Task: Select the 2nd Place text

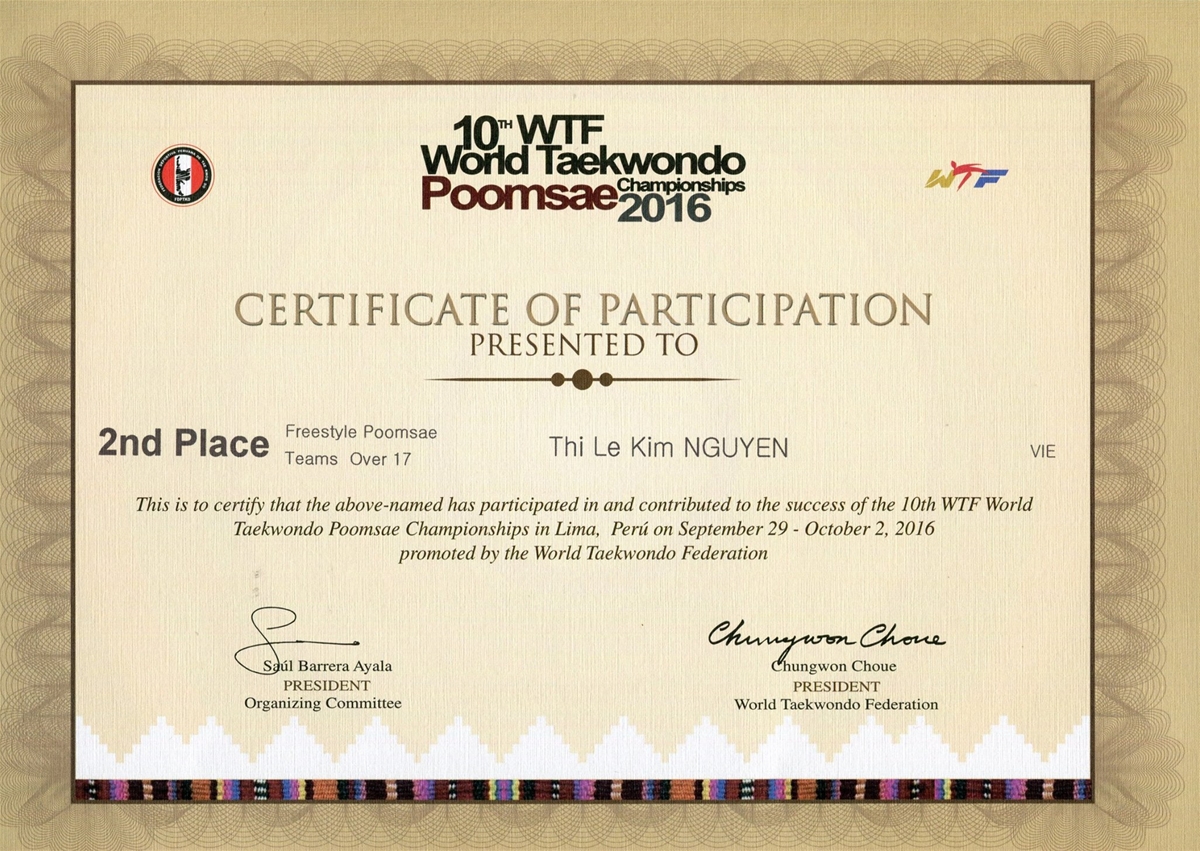Action: tap(183, 444)
